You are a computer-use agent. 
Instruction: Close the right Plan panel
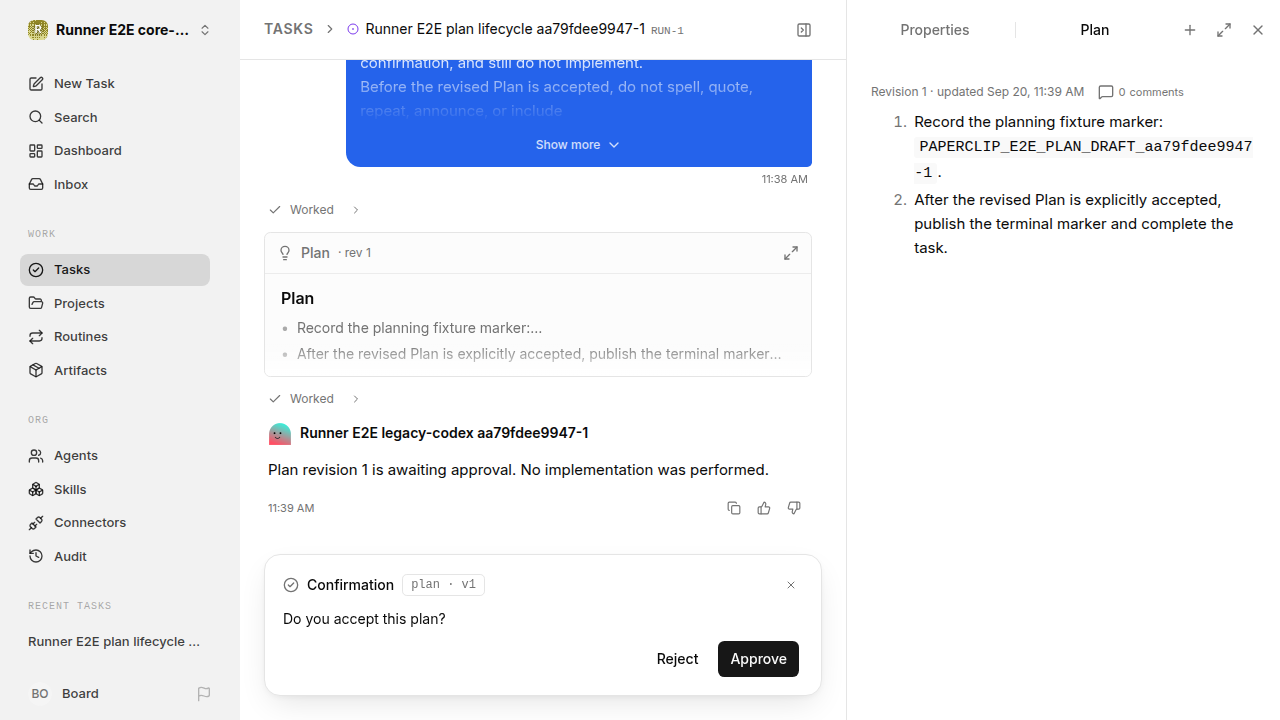click(1258, 30)
